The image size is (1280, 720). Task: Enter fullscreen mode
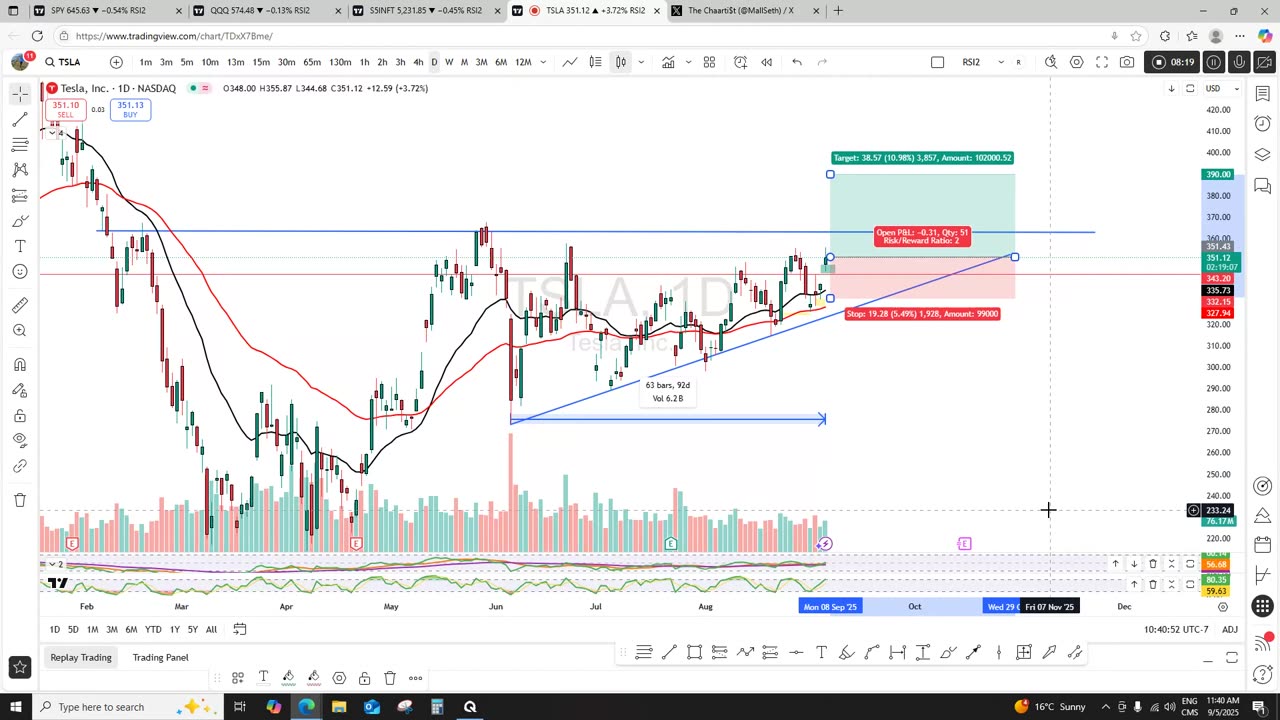click(1102, 62)
